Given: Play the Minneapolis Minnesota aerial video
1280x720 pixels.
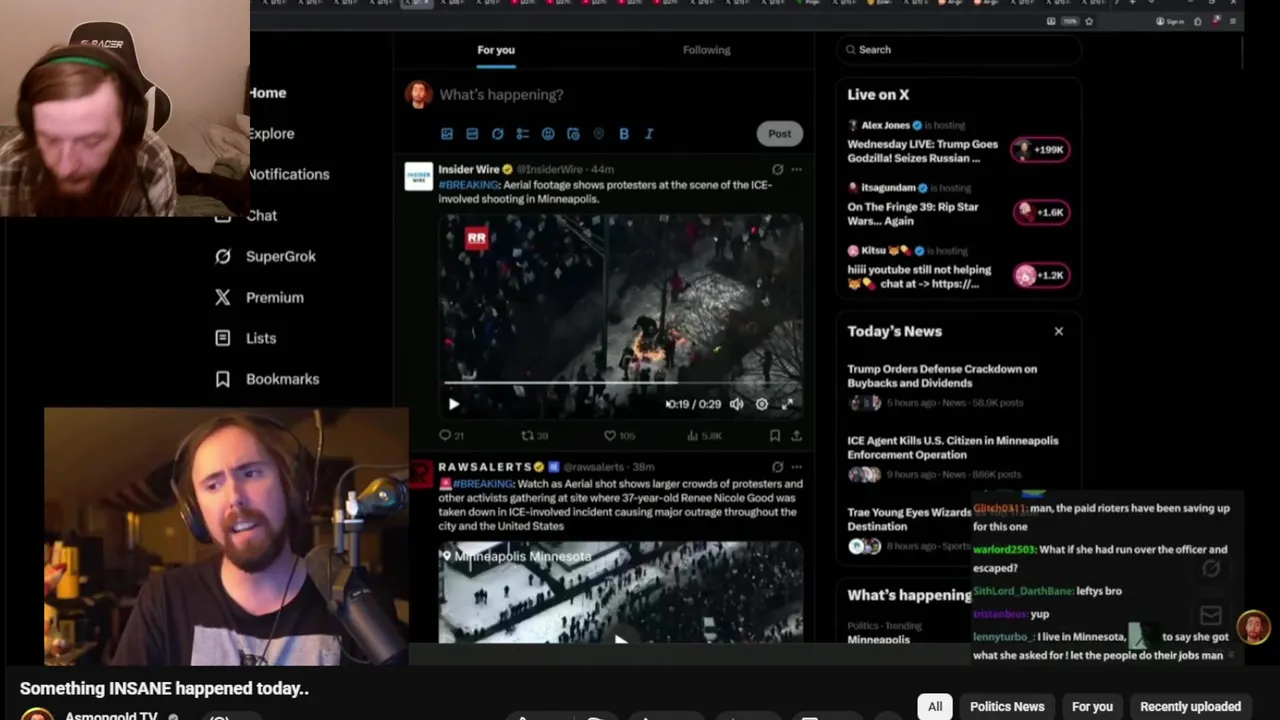Looking at the screenshot, I should pyautogui.click(x=620, y=638).
